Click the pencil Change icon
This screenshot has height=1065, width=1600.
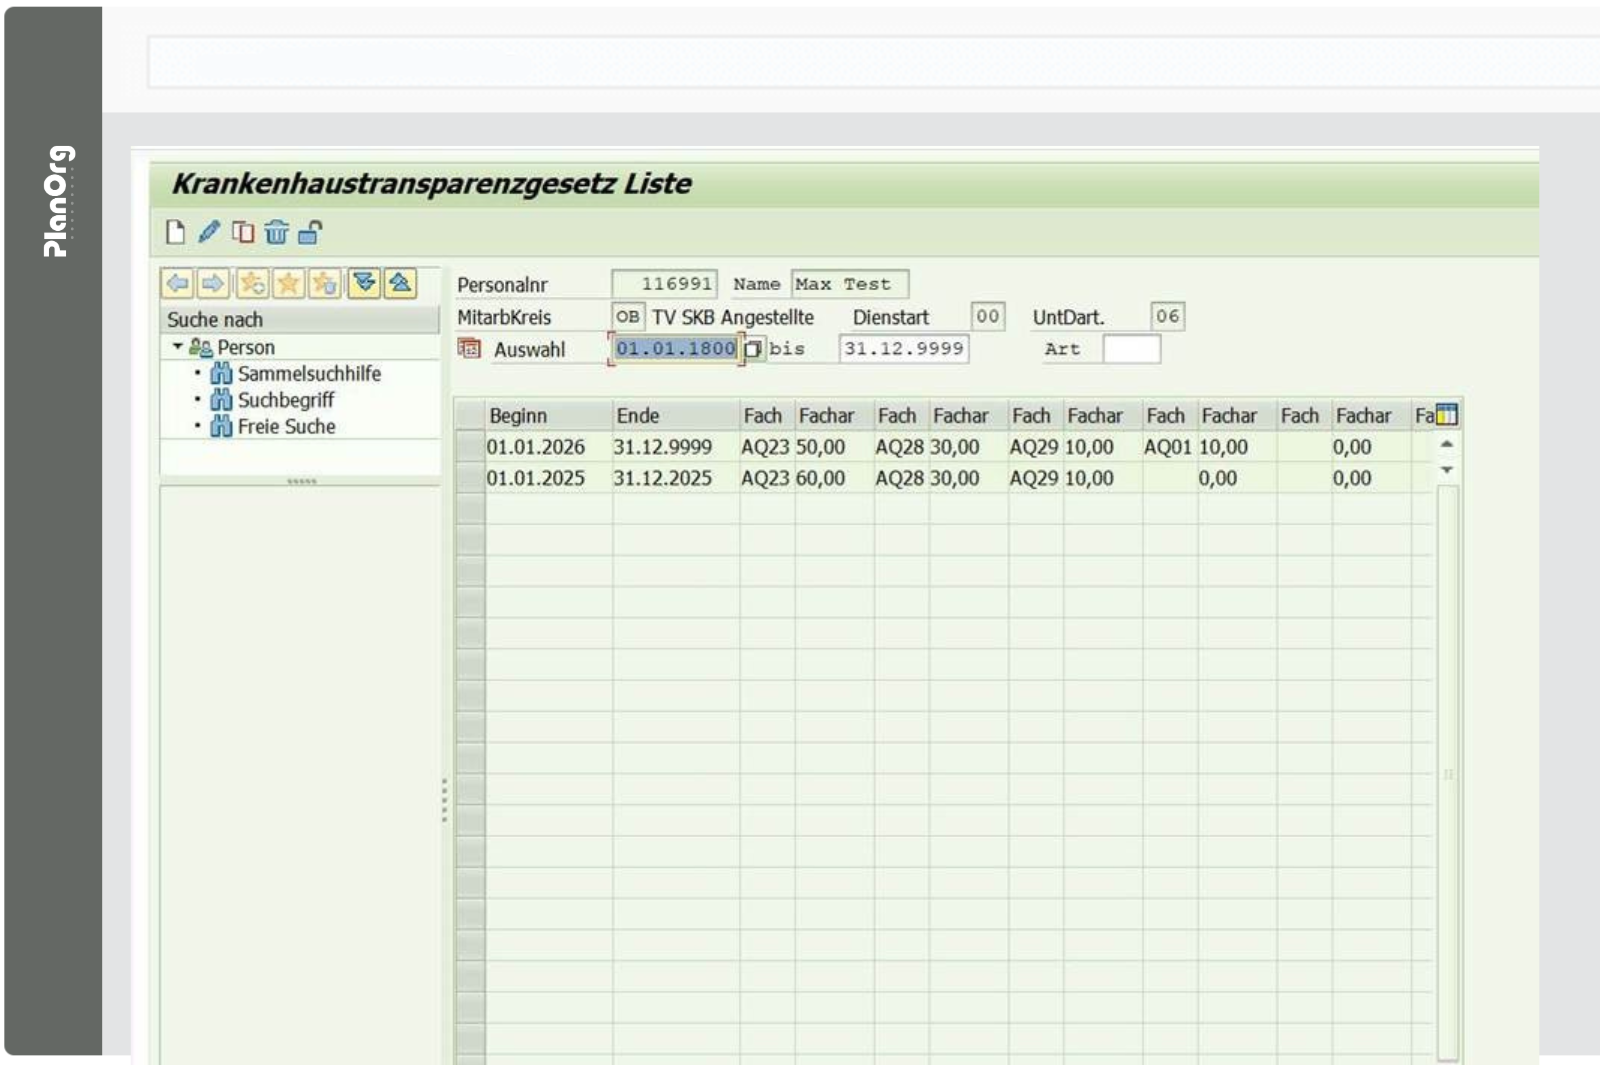point(209,233)
